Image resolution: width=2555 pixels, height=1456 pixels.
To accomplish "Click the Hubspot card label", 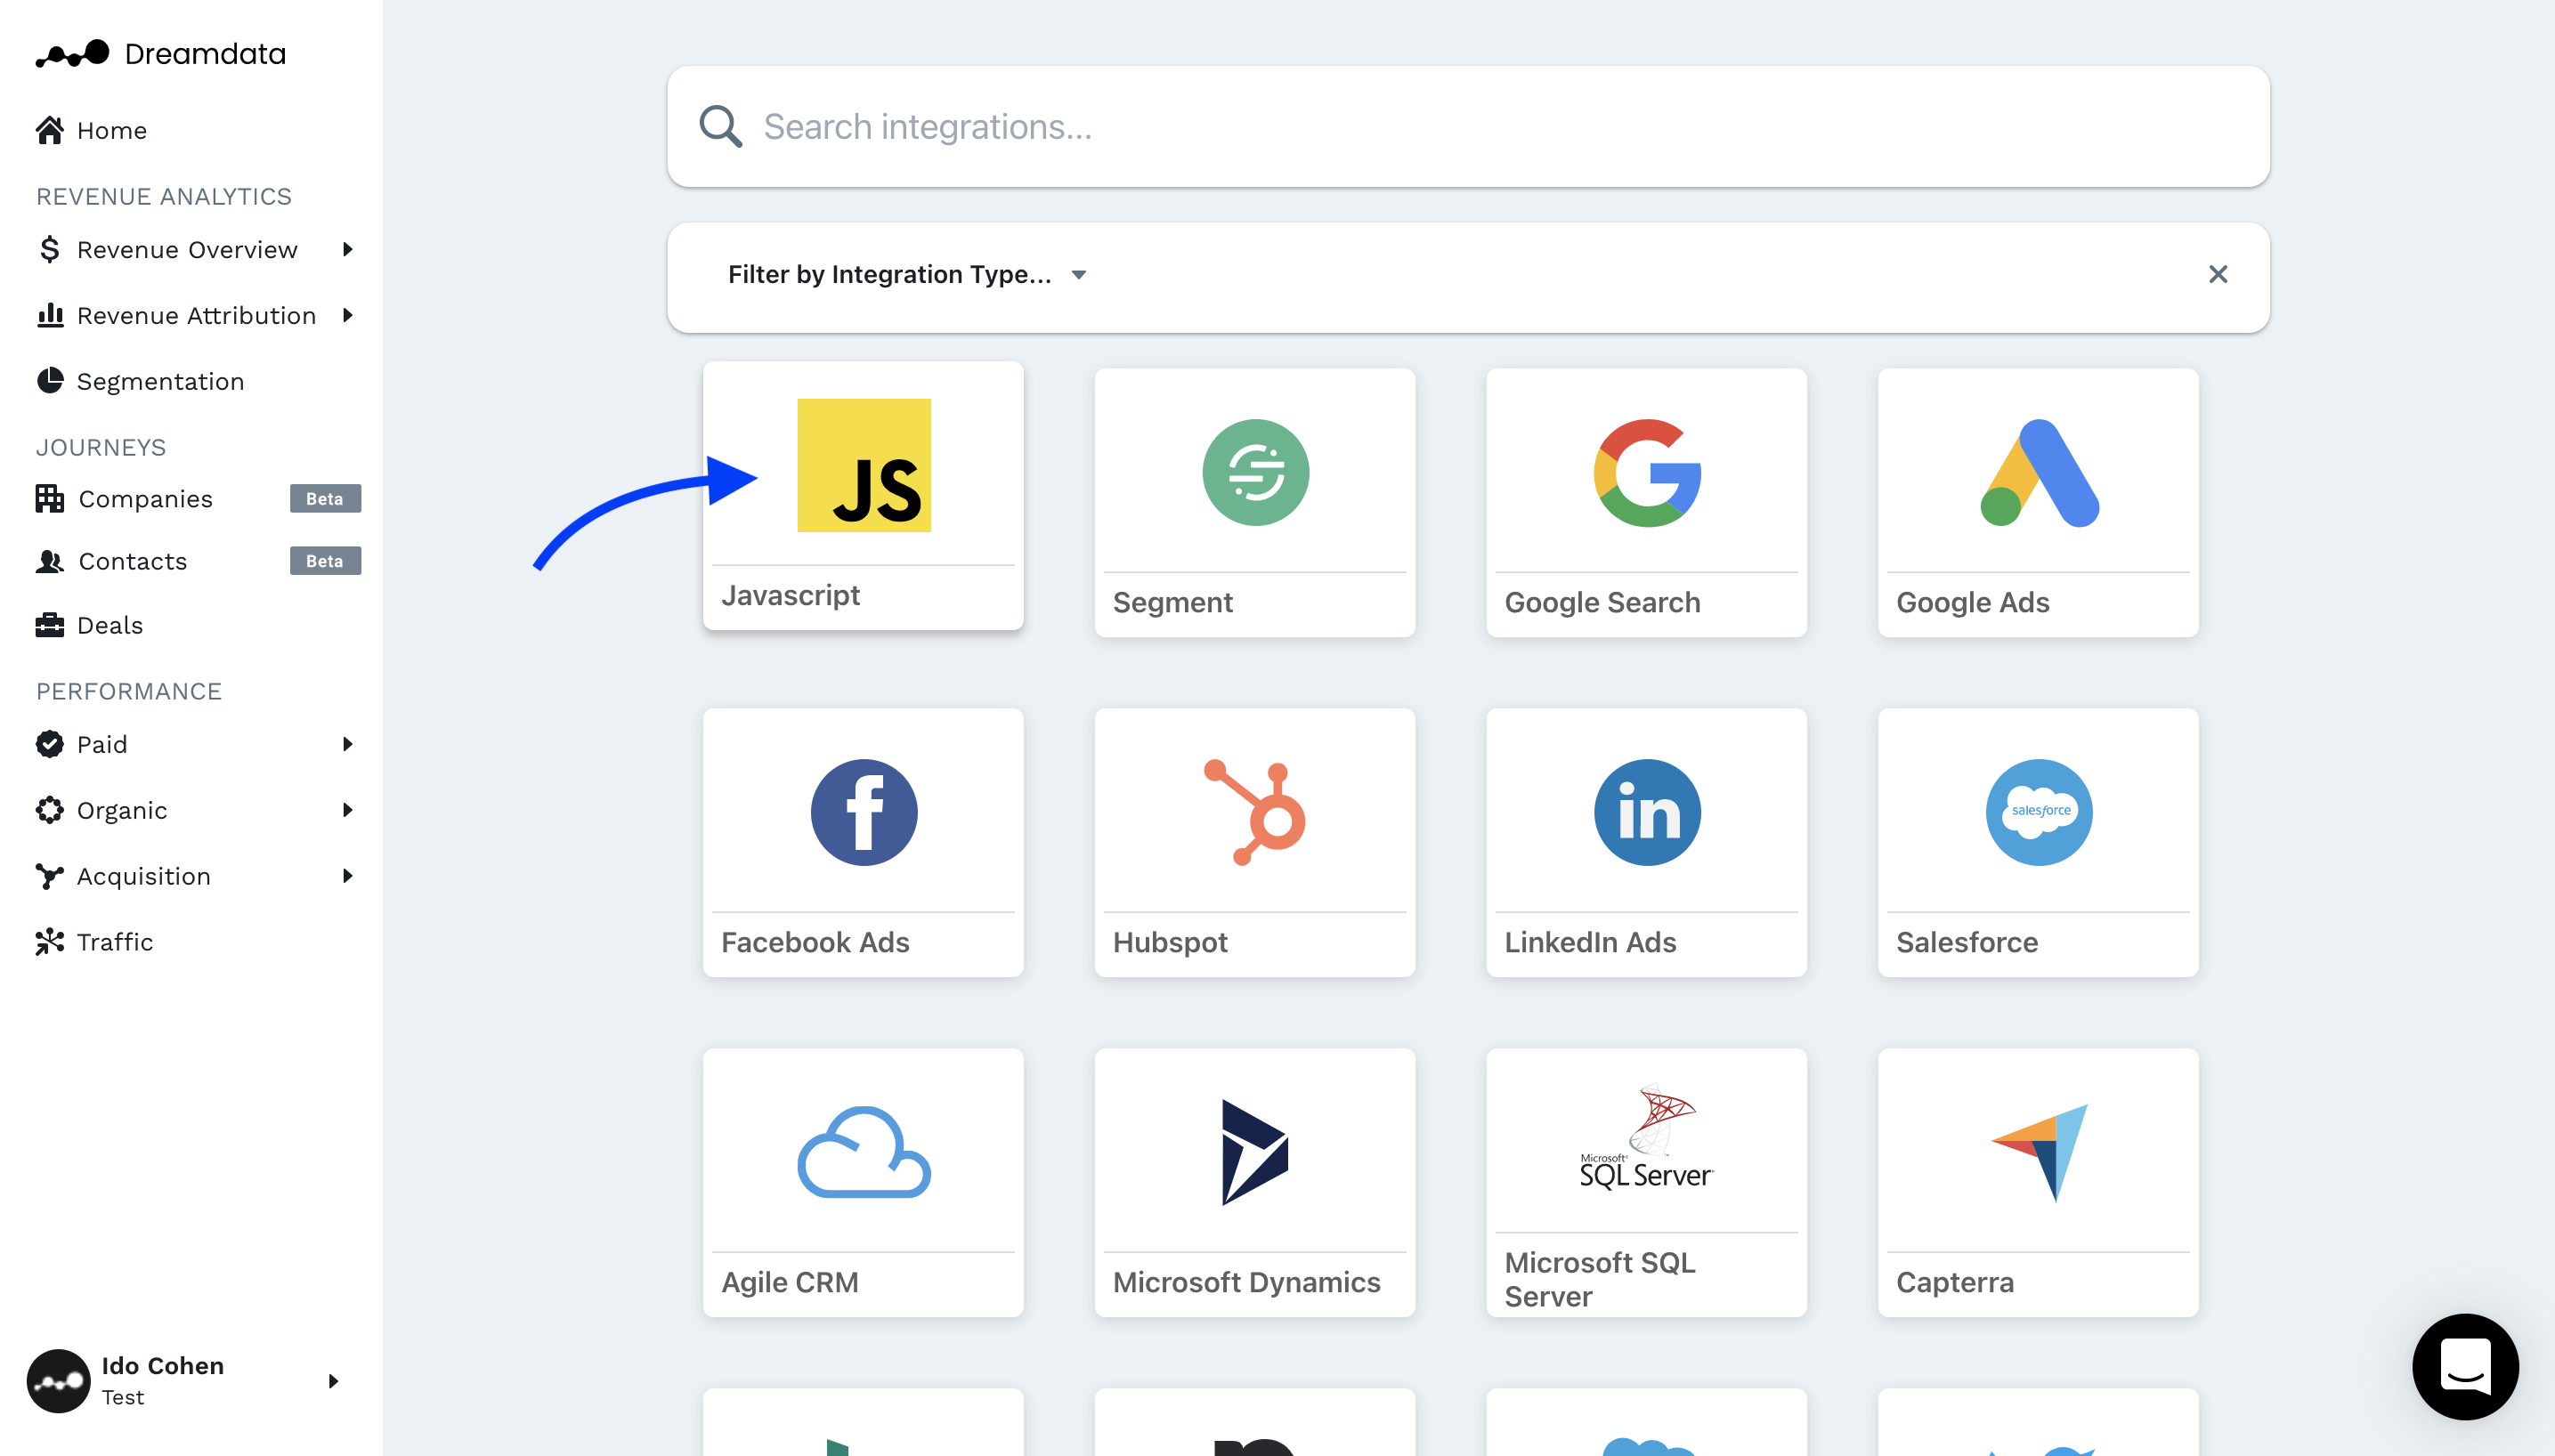I will (x=1170, y=942).
